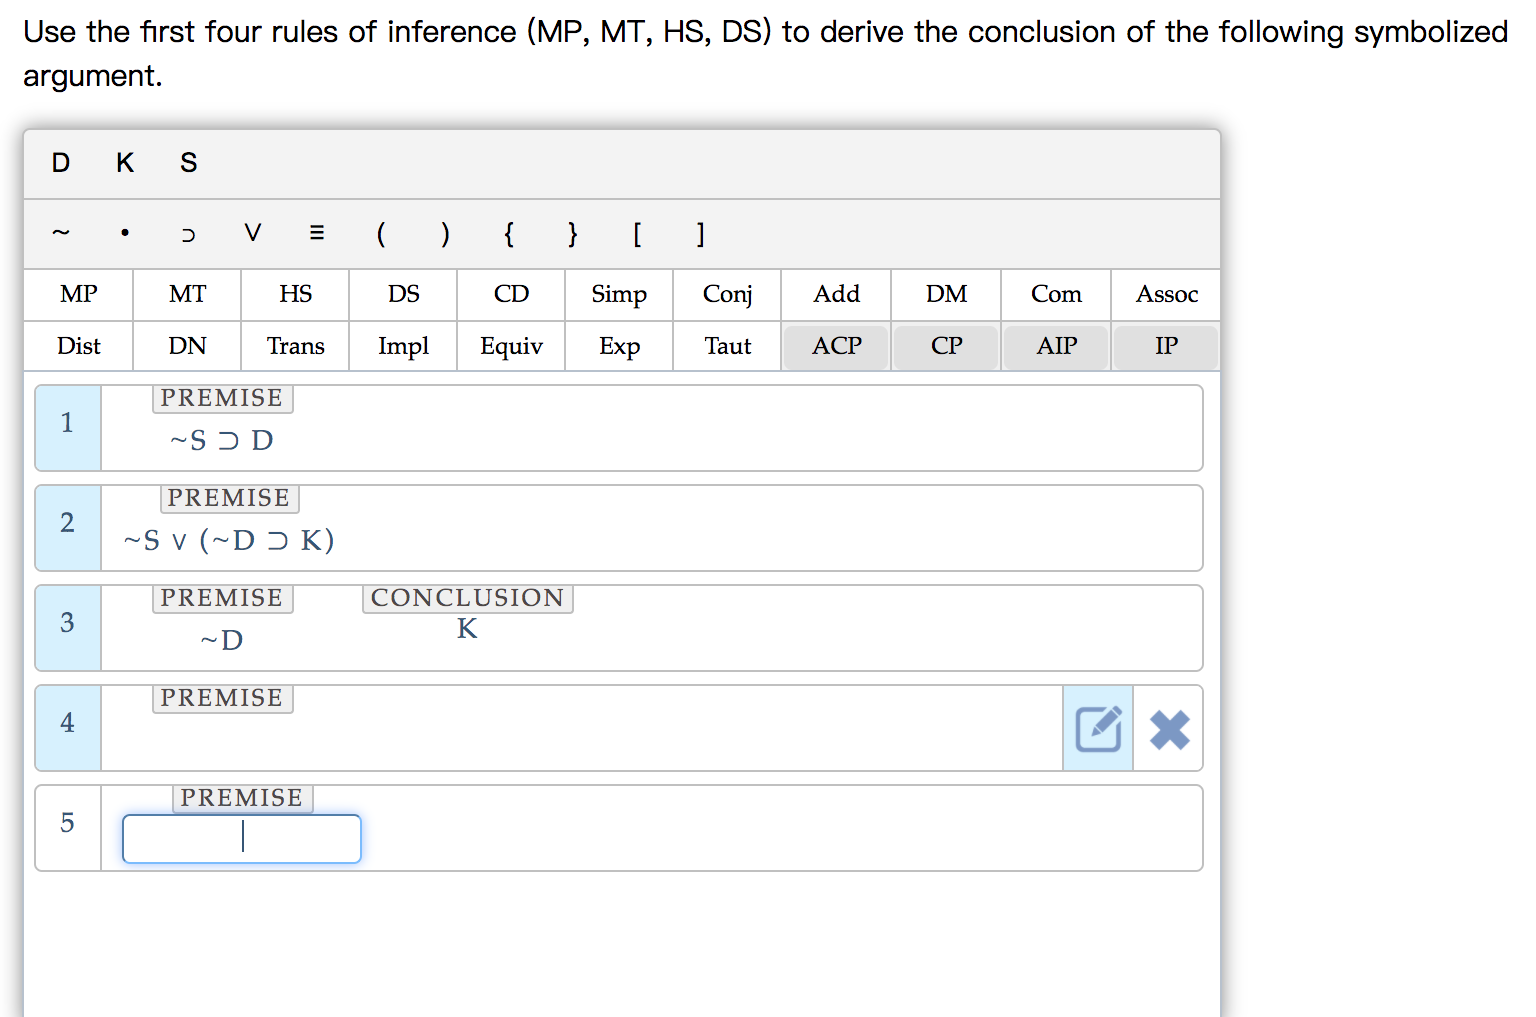This screenshot has height=1017, width=1536.
Task: Select the IP proof method
Action: click(1165, 346)
